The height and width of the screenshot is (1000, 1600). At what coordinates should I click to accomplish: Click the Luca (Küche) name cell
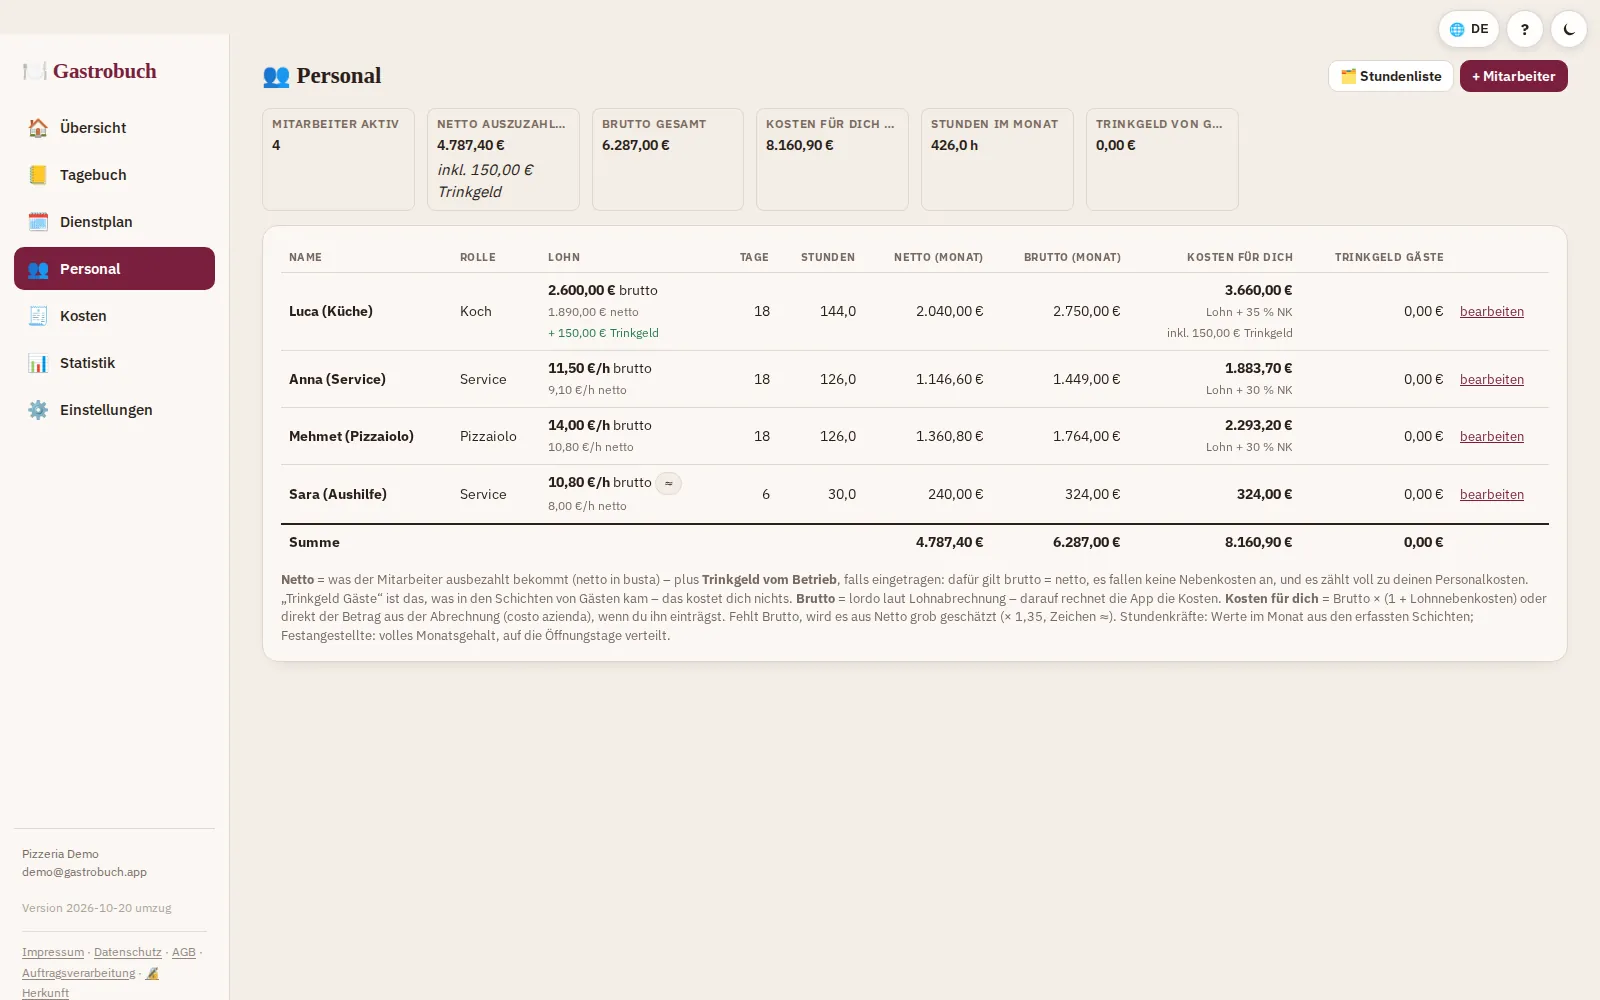point(331,312)
